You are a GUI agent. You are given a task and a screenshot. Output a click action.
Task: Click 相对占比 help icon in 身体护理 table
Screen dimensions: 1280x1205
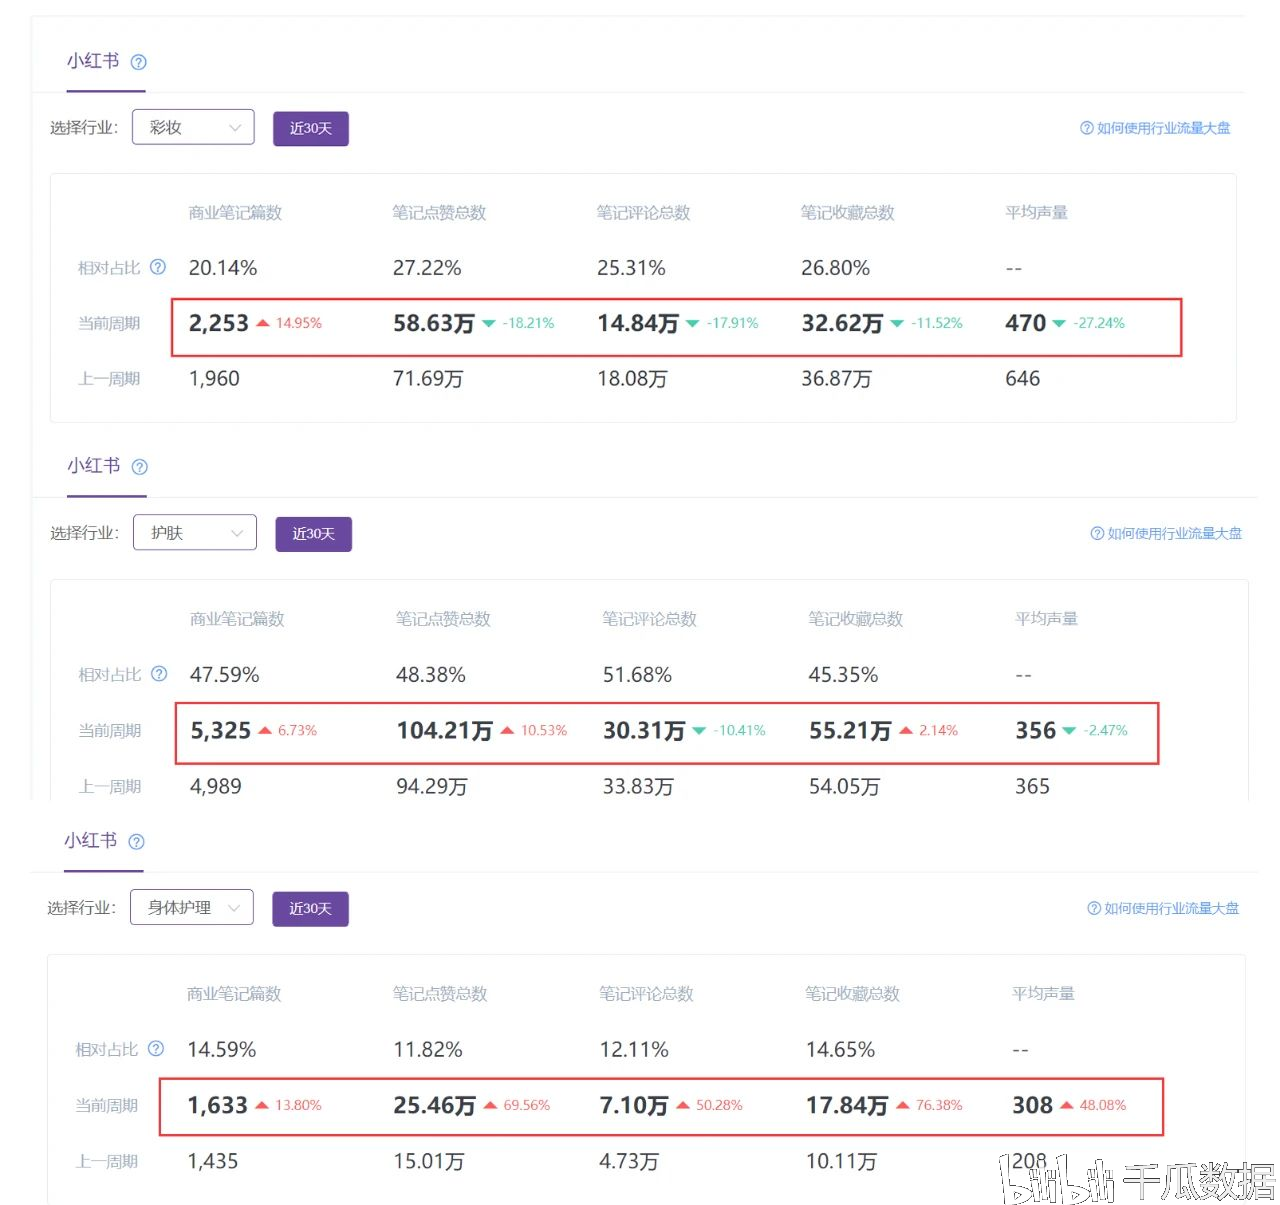(156, 1049)
